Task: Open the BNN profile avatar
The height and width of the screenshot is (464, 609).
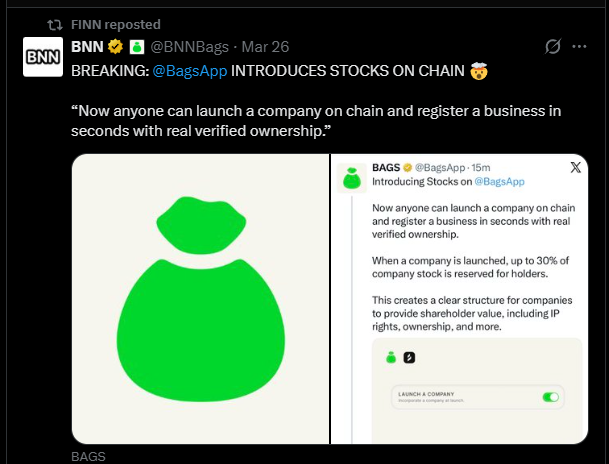Action: 42,58
